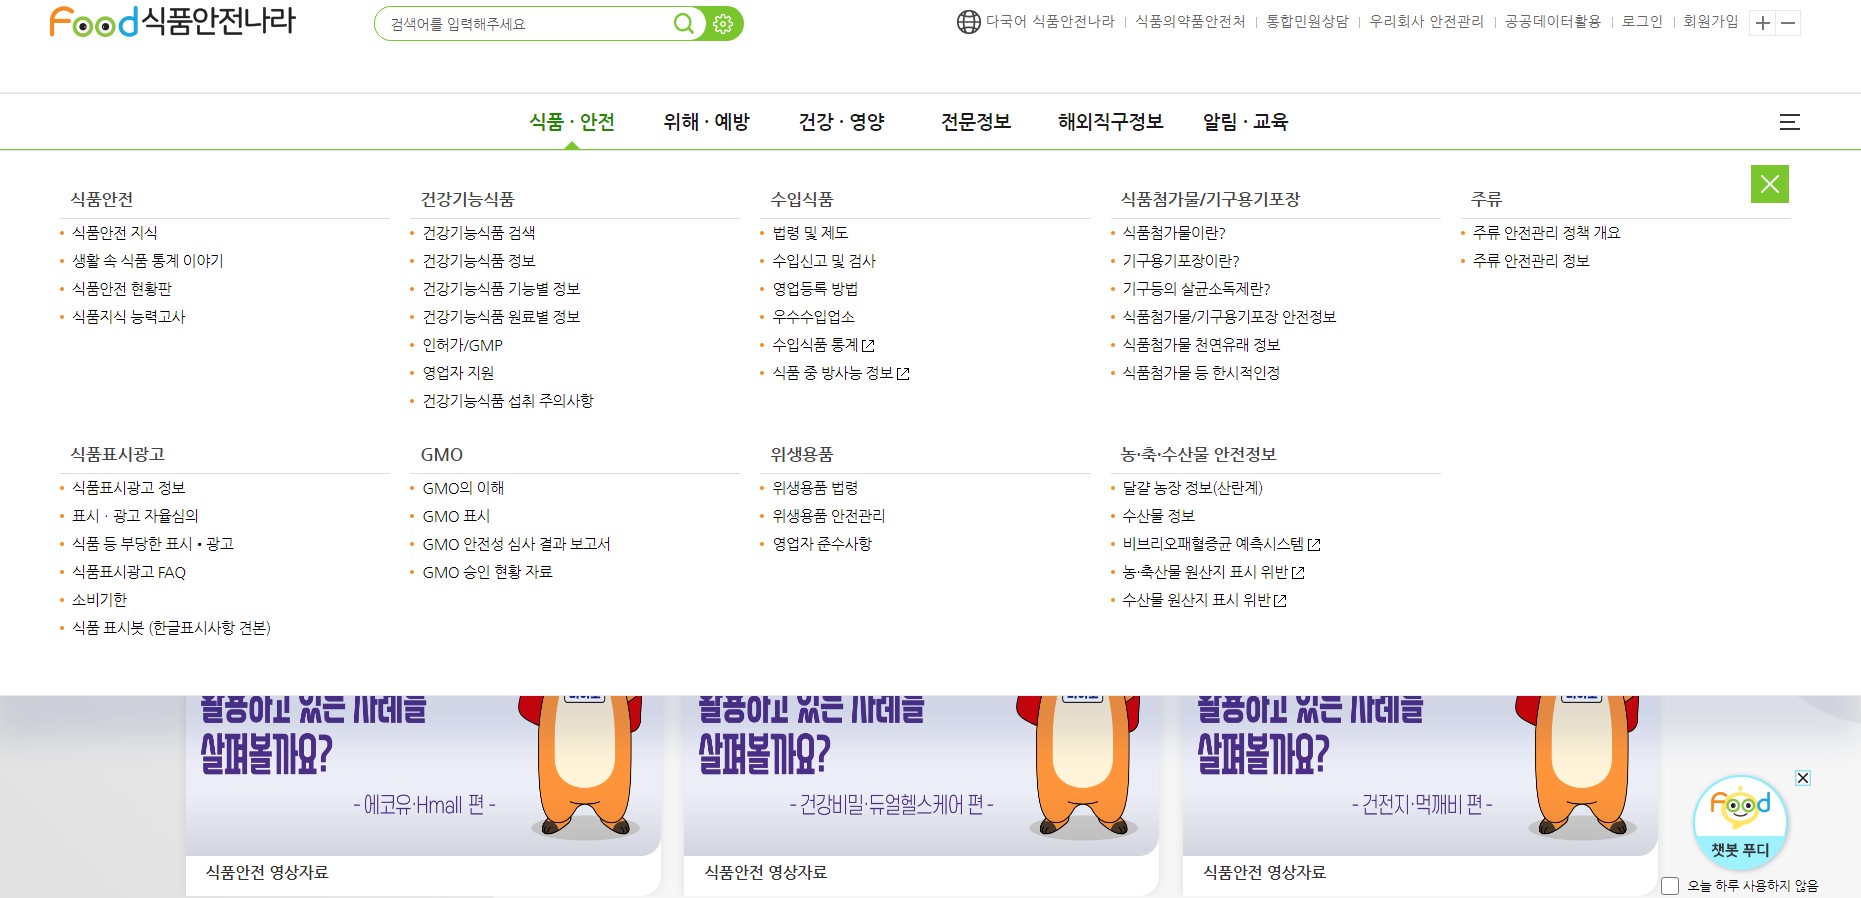Open 에코유·Hmall 편 video thumbnail

pyautogui.click(x=423, y=776)
